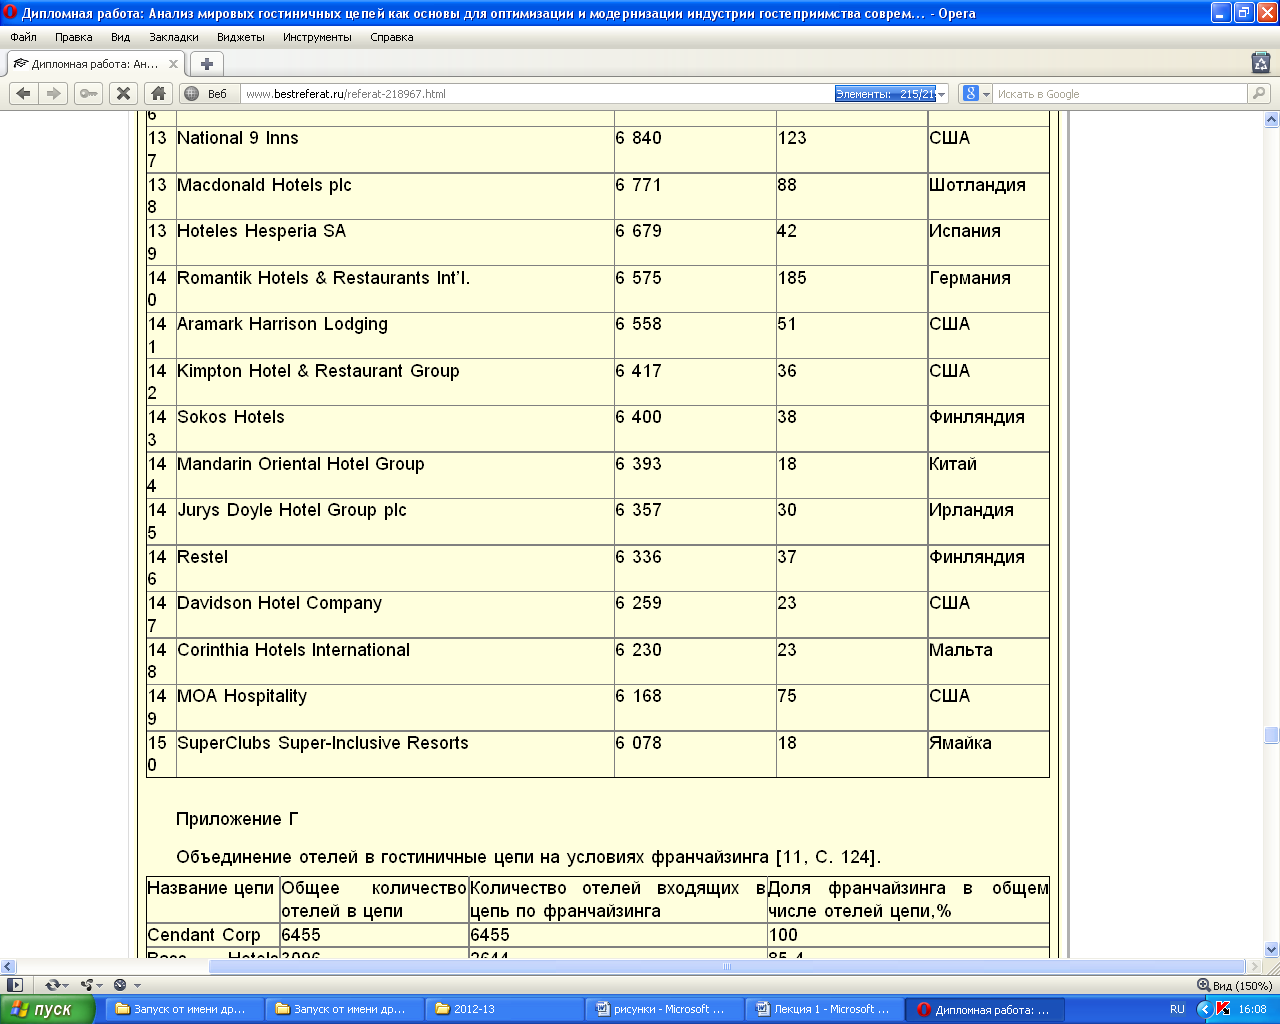1280x1024 pixels.
Task: Go back with the Back arrow button
Action: coord(24,93)
